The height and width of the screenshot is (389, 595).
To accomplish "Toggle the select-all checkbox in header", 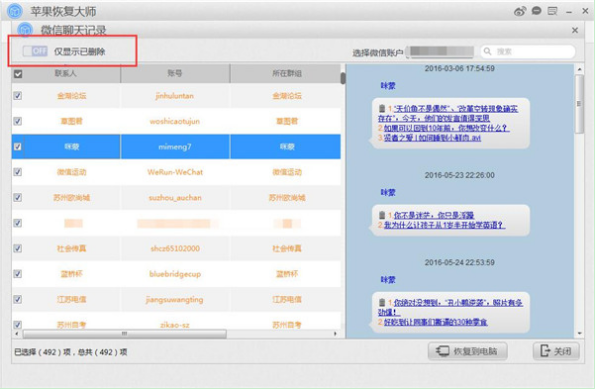I will pos(18,73).
